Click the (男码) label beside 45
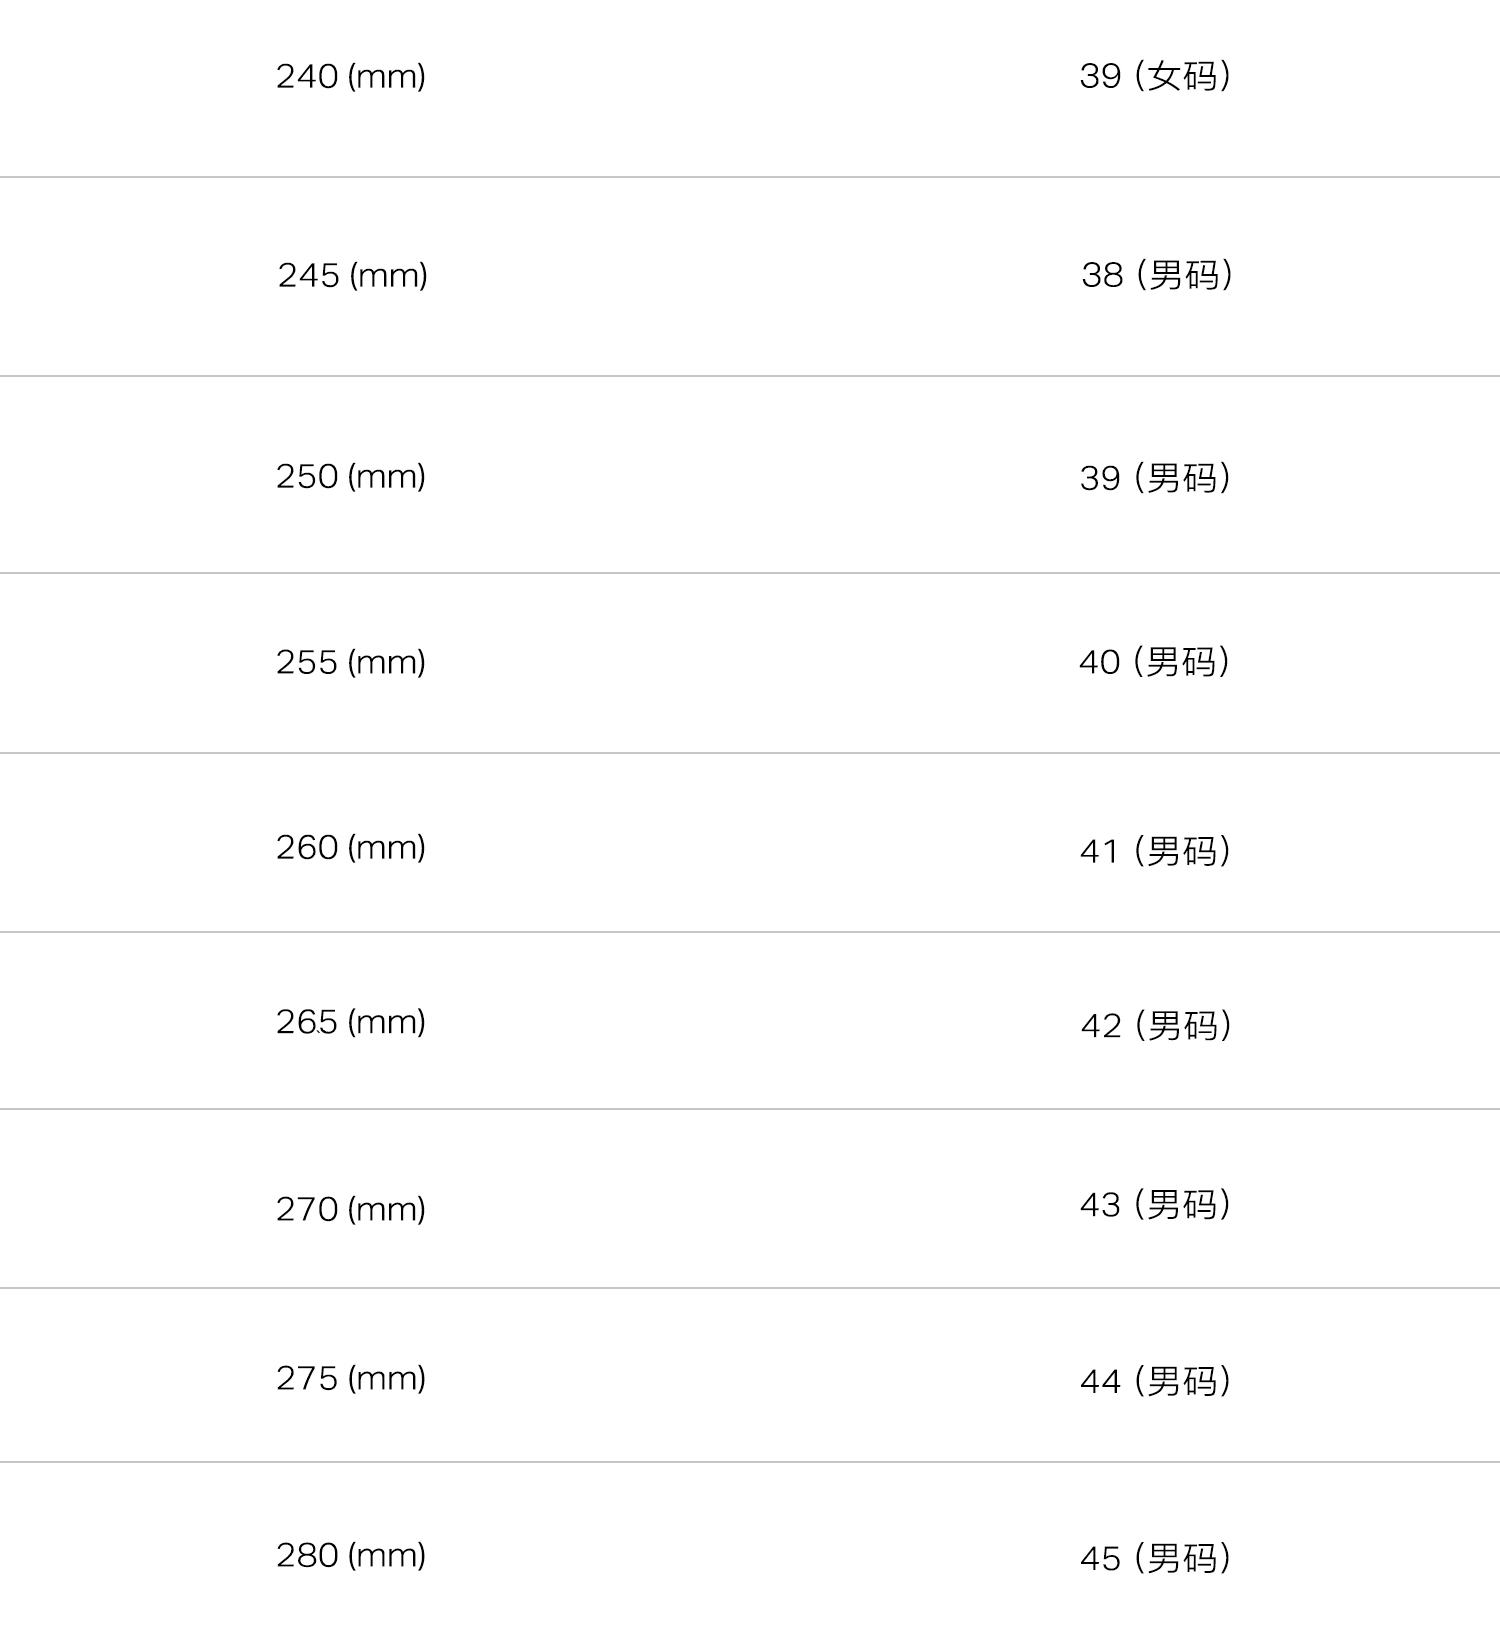This screenshot has width=1500, height=1648. point(1183,1558)
